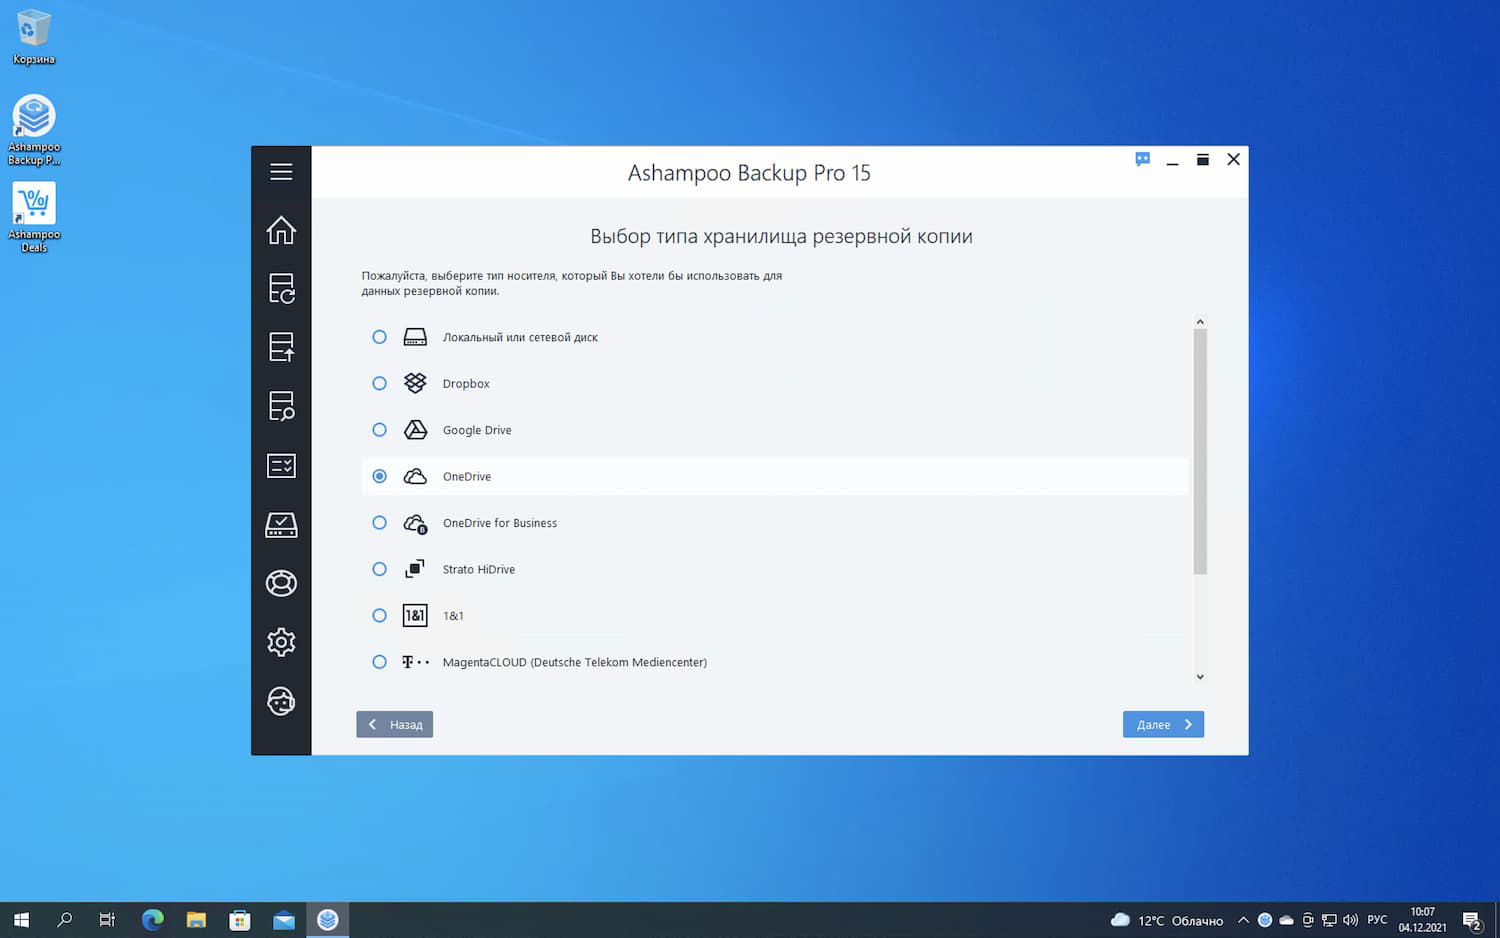This screenshot has width=1500, height=938.
Task: Open the hamburger menu in the sidebar
Action: pos(281,172)
